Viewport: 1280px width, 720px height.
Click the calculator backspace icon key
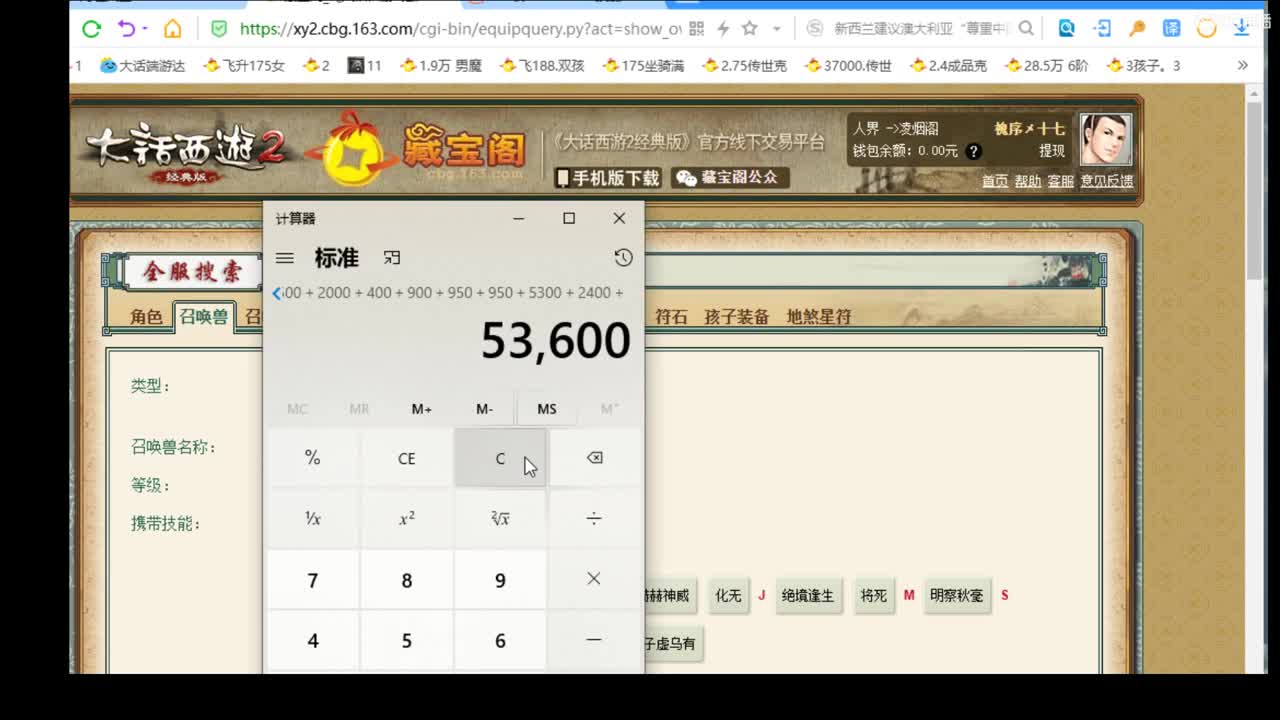[594, 458]
